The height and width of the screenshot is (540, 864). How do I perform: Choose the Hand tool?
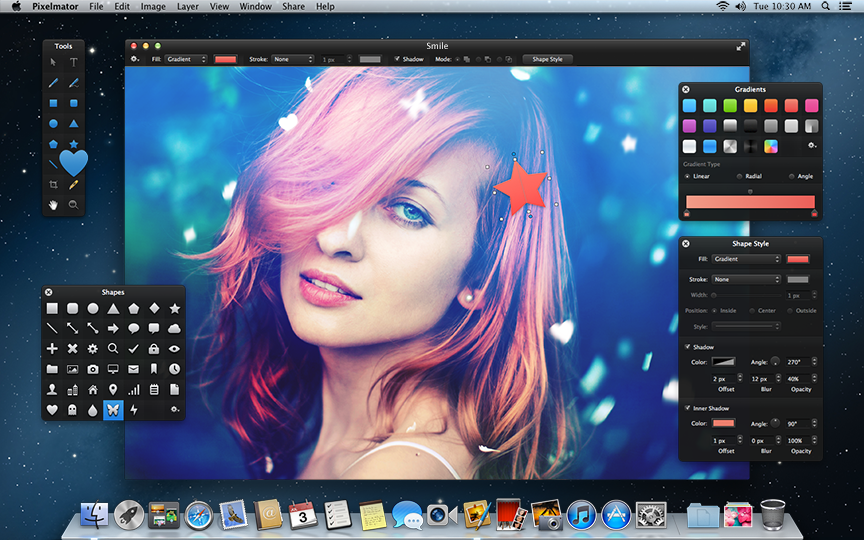coord(53,205)
